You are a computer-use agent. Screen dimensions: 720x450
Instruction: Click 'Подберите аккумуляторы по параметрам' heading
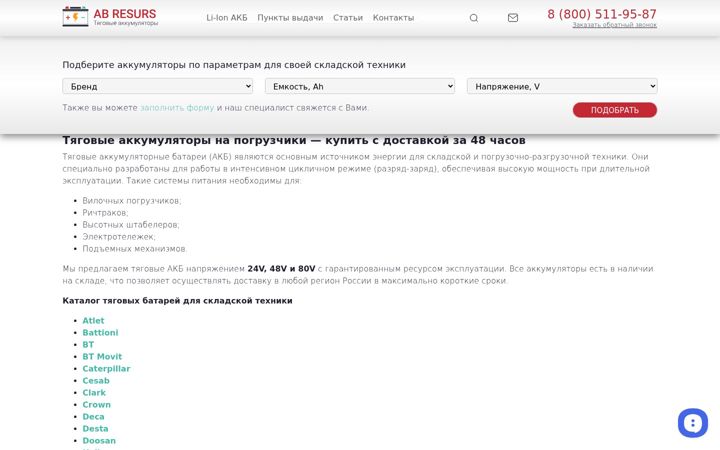coord(234,65)
